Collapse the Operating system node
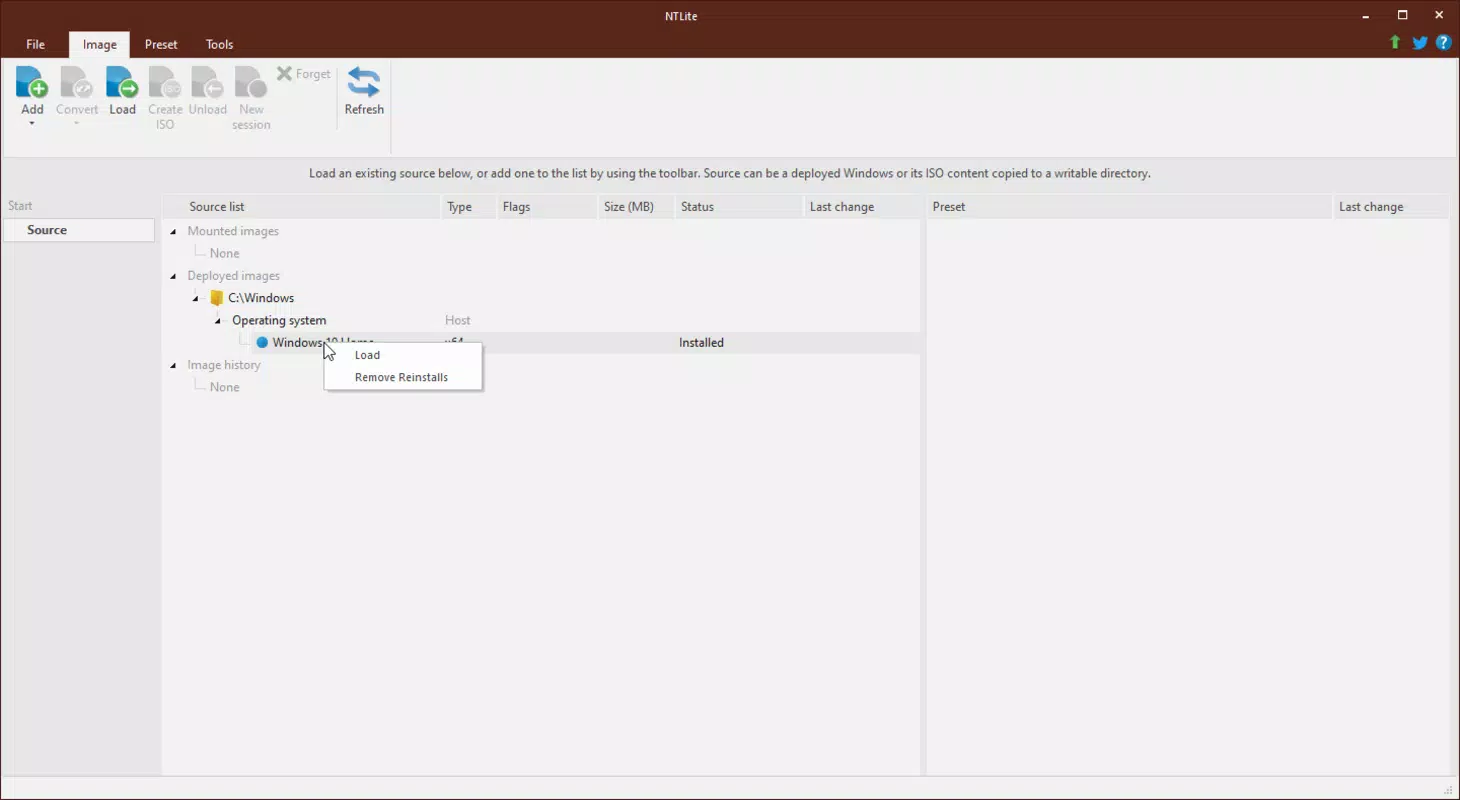The width and height of the screenshot is (1460, 800). coord(218,321)
